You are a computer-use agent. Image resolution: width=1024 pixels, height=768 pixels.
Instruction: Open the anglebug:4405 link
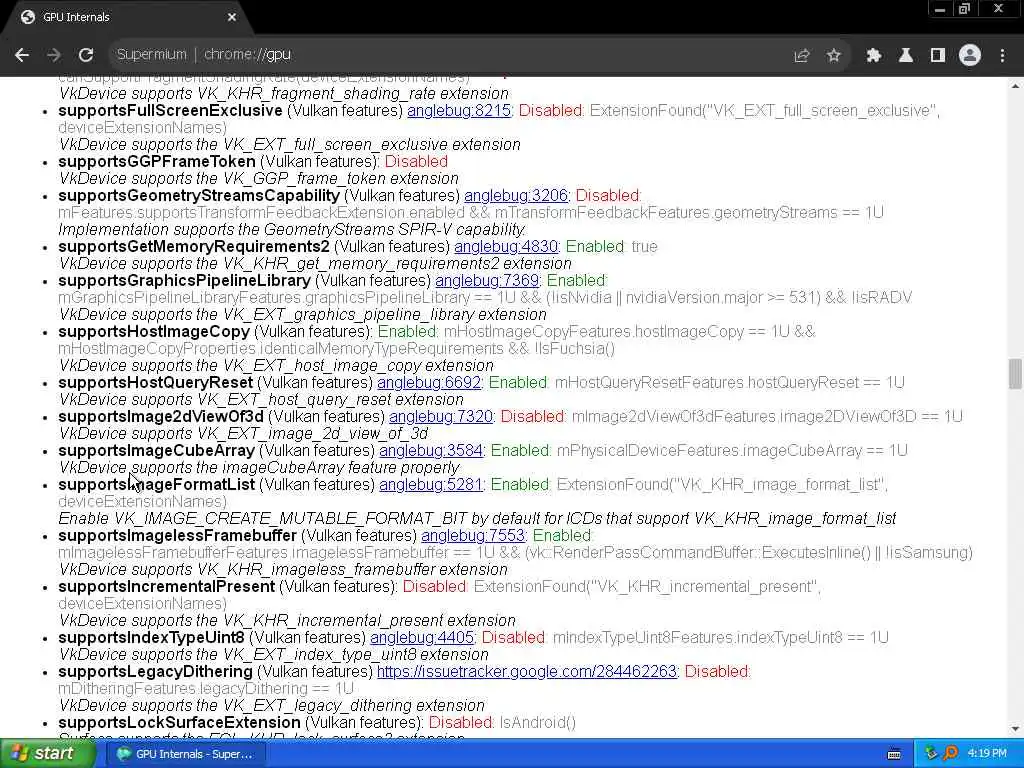(x=421, y=637)
